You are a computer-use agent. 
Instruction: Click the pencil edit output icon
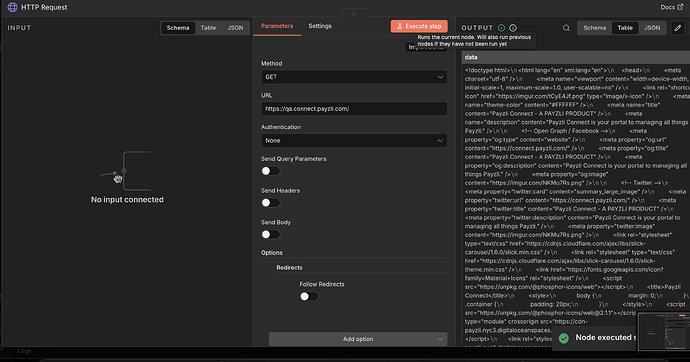678,28
